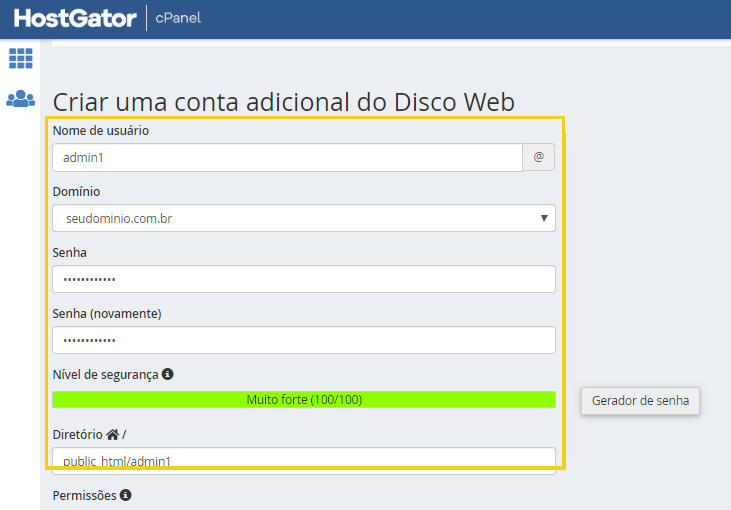This screenshot has height=510, width=731.
Task: Click the Permissões label text
Action: (84, 495)
